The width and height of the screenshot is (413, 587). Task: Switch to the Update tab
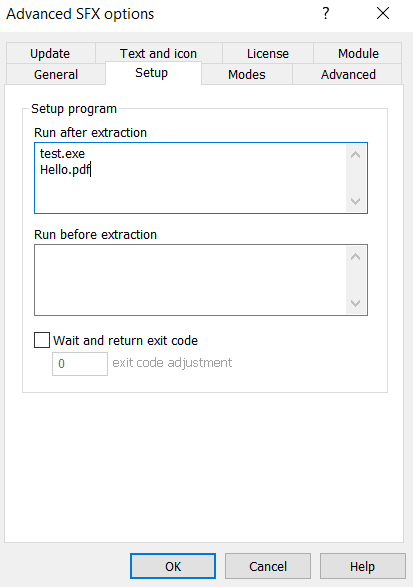[x=51, y=53]
